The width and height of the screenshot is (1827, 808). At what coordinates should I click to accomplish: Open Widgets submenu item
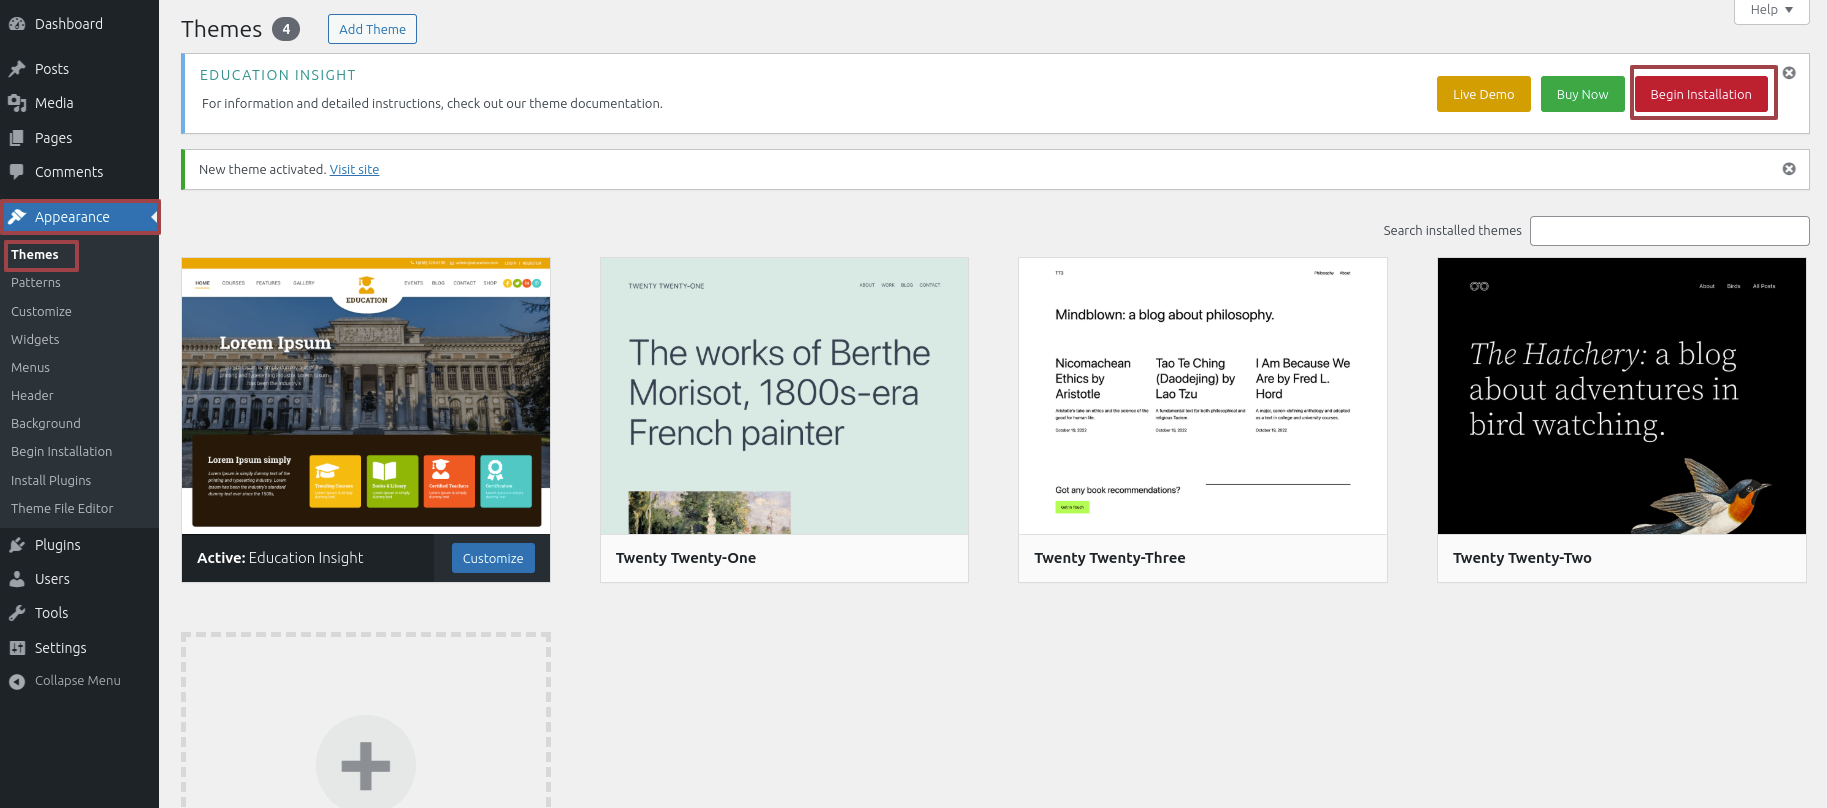(35, 340)
